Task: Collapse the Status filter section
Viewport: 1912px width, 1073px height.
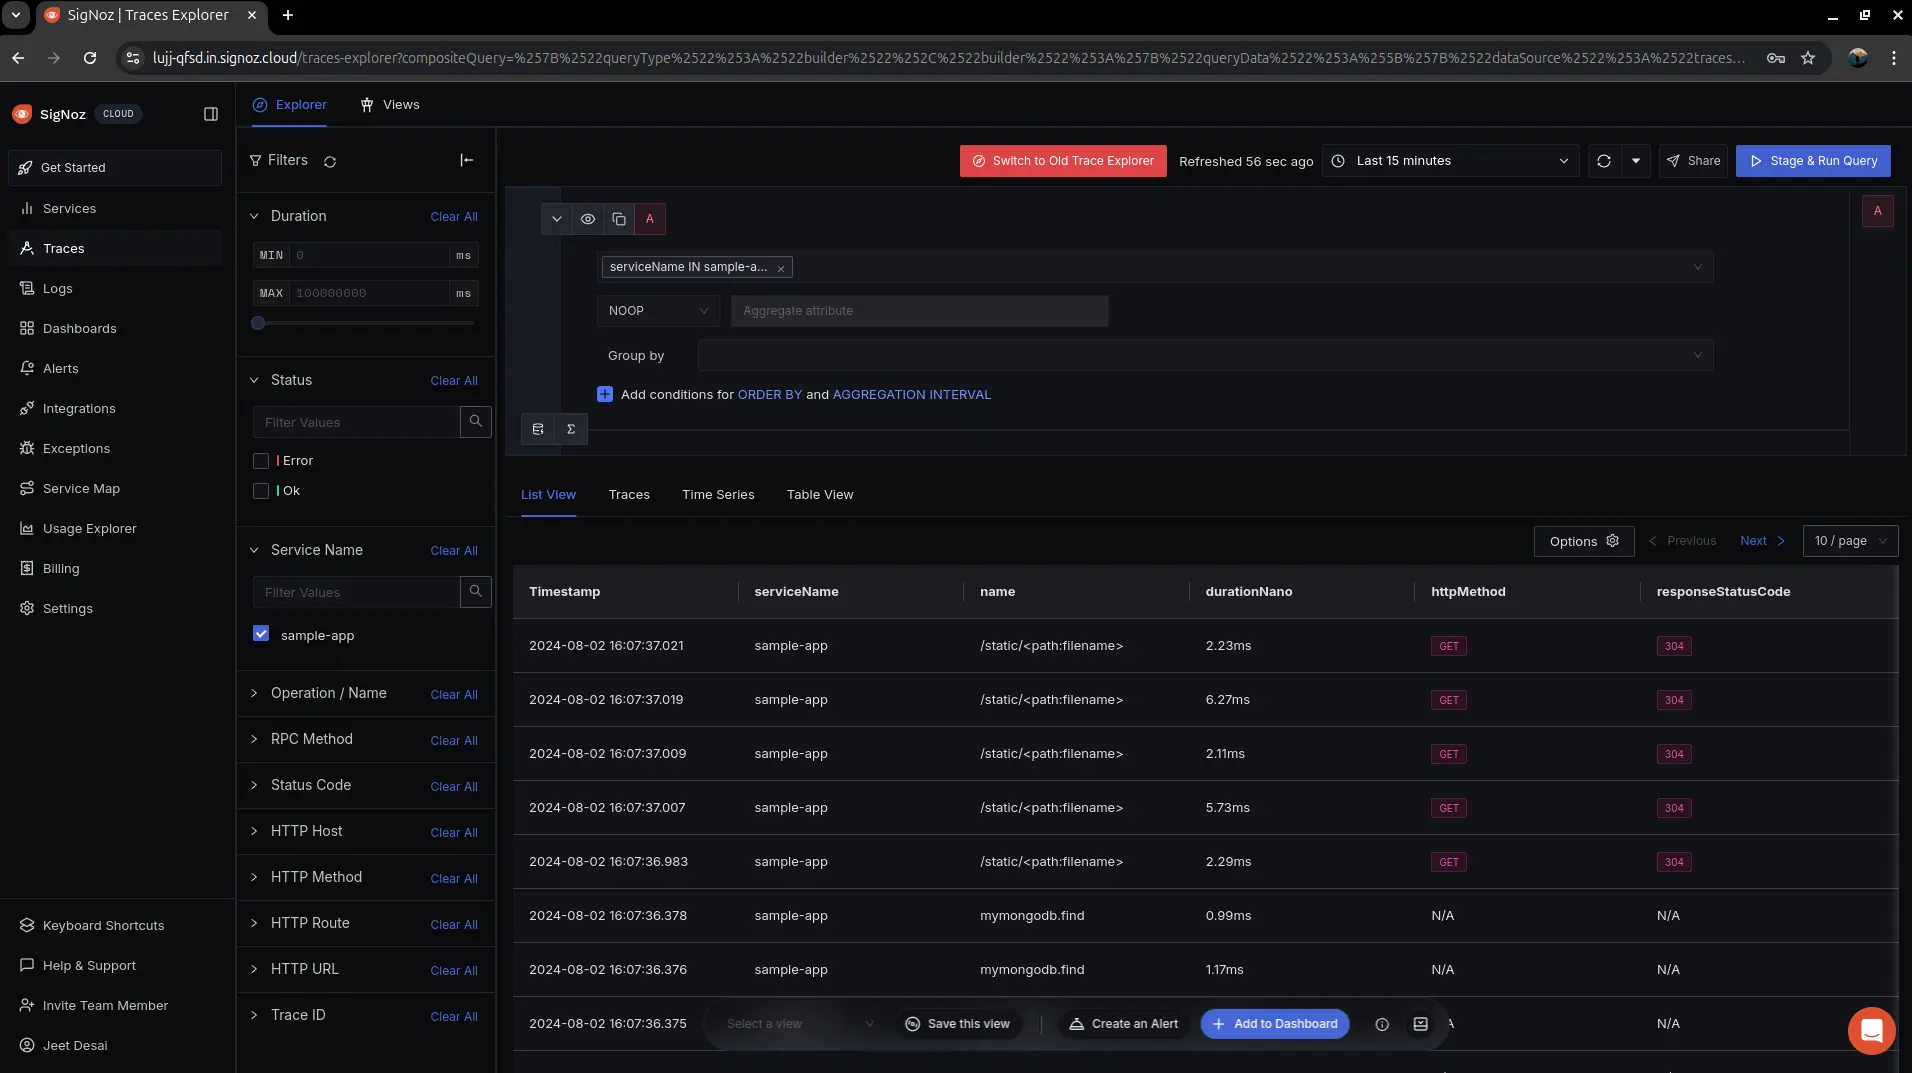Action: click(x=254, y=380)
